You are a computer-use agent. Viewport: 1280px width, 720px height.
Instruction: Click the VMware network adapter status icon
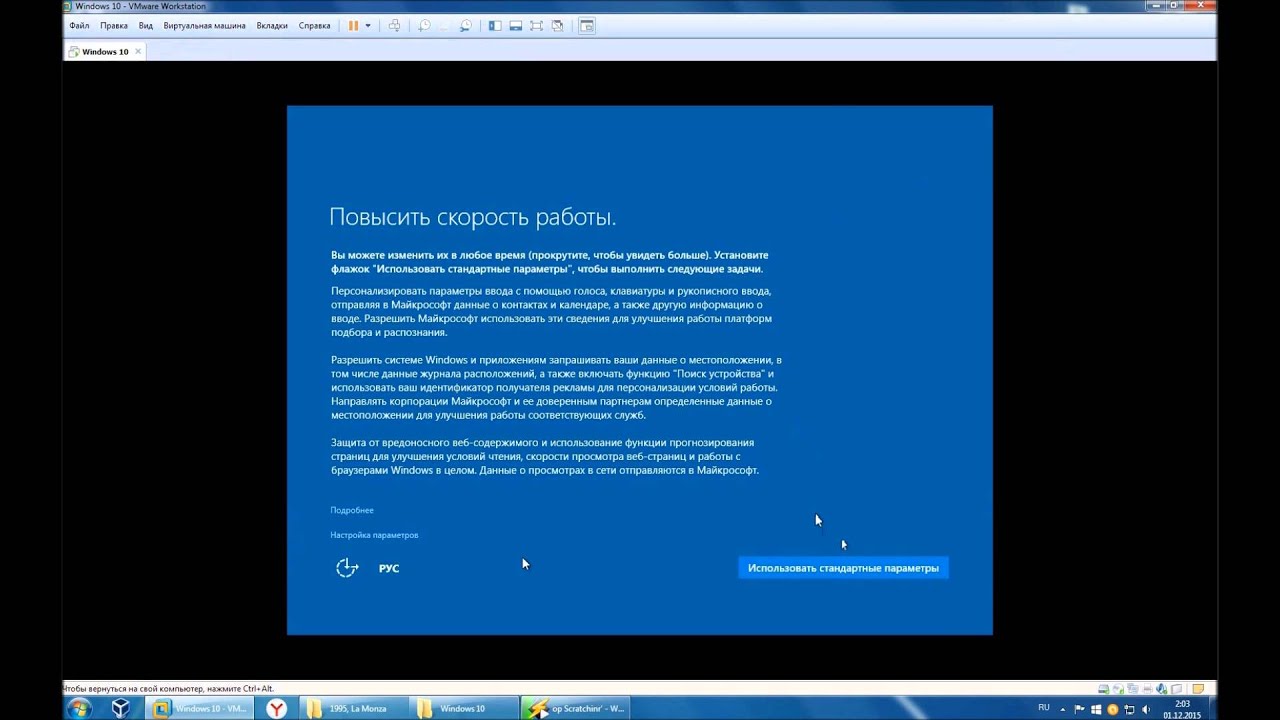coord(1132,689)
